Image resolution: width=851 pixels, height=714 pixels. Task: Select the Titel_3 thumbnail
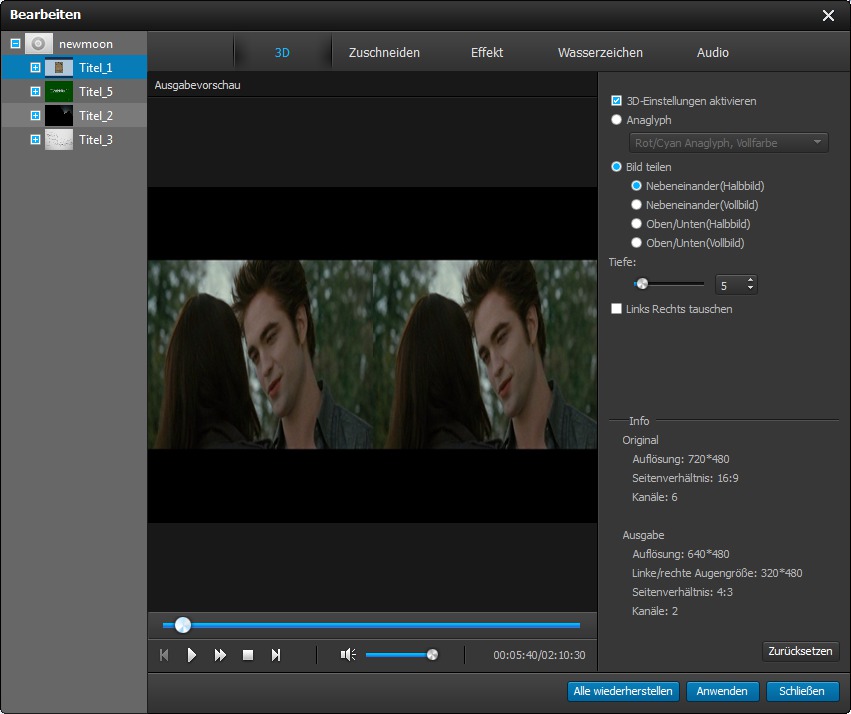(x=59, y=139)
